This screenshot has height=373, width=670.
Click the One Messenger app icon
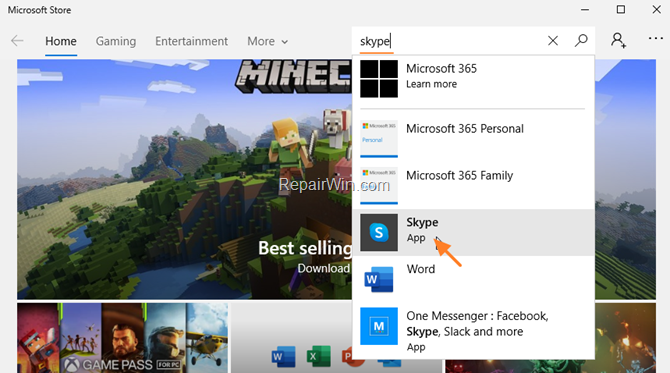379,326
